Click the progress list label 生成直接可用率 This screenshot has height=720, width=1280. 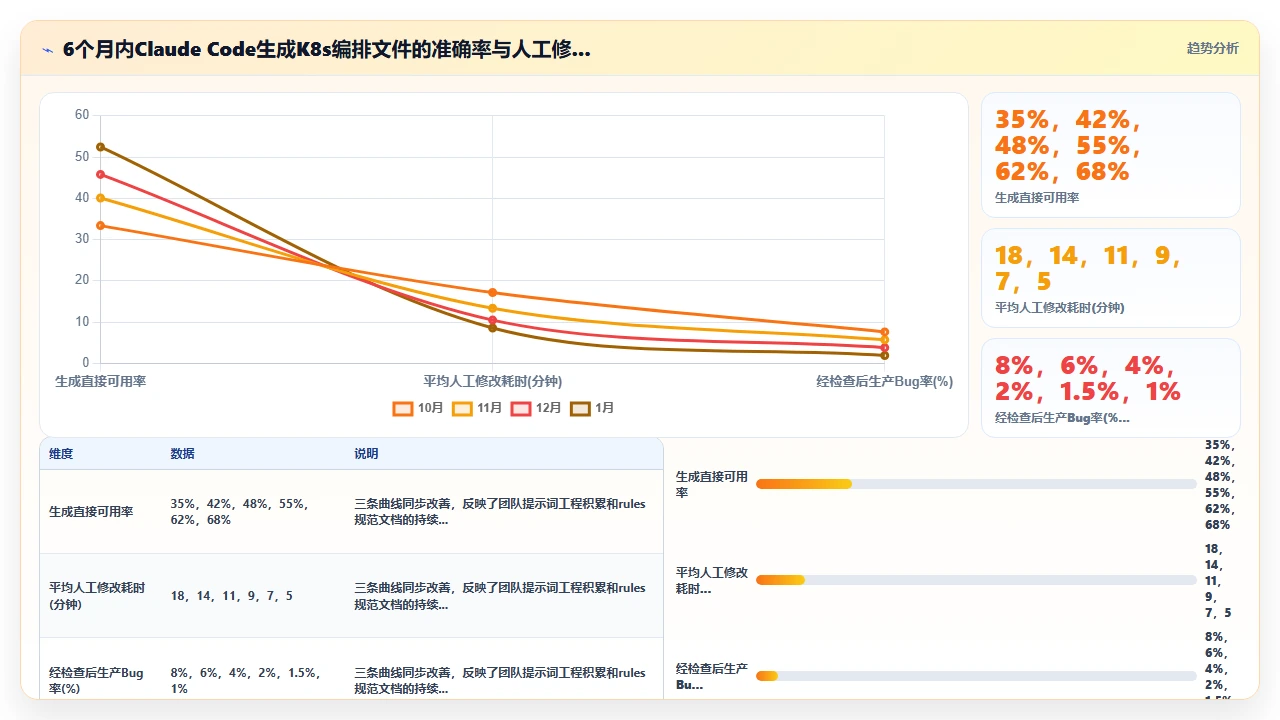coord(712,484)
